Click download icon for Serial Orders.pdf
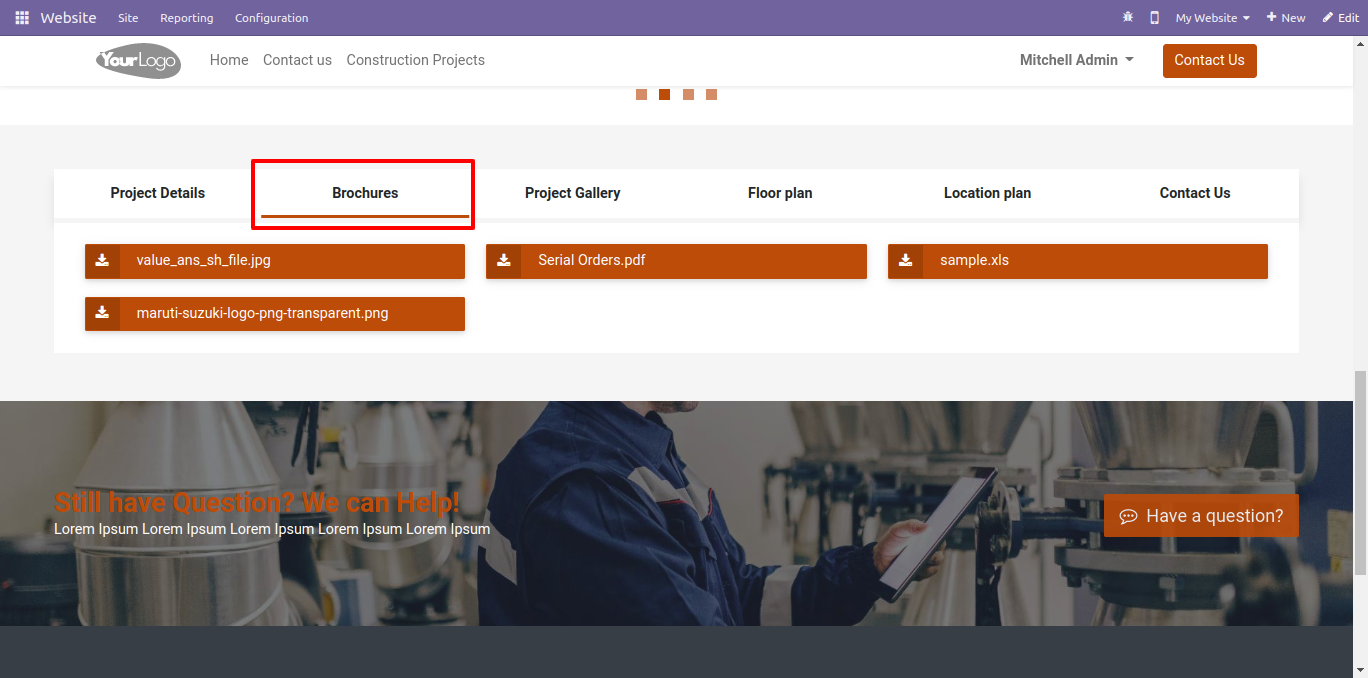The image size is (1368, 678). (504, 260)
